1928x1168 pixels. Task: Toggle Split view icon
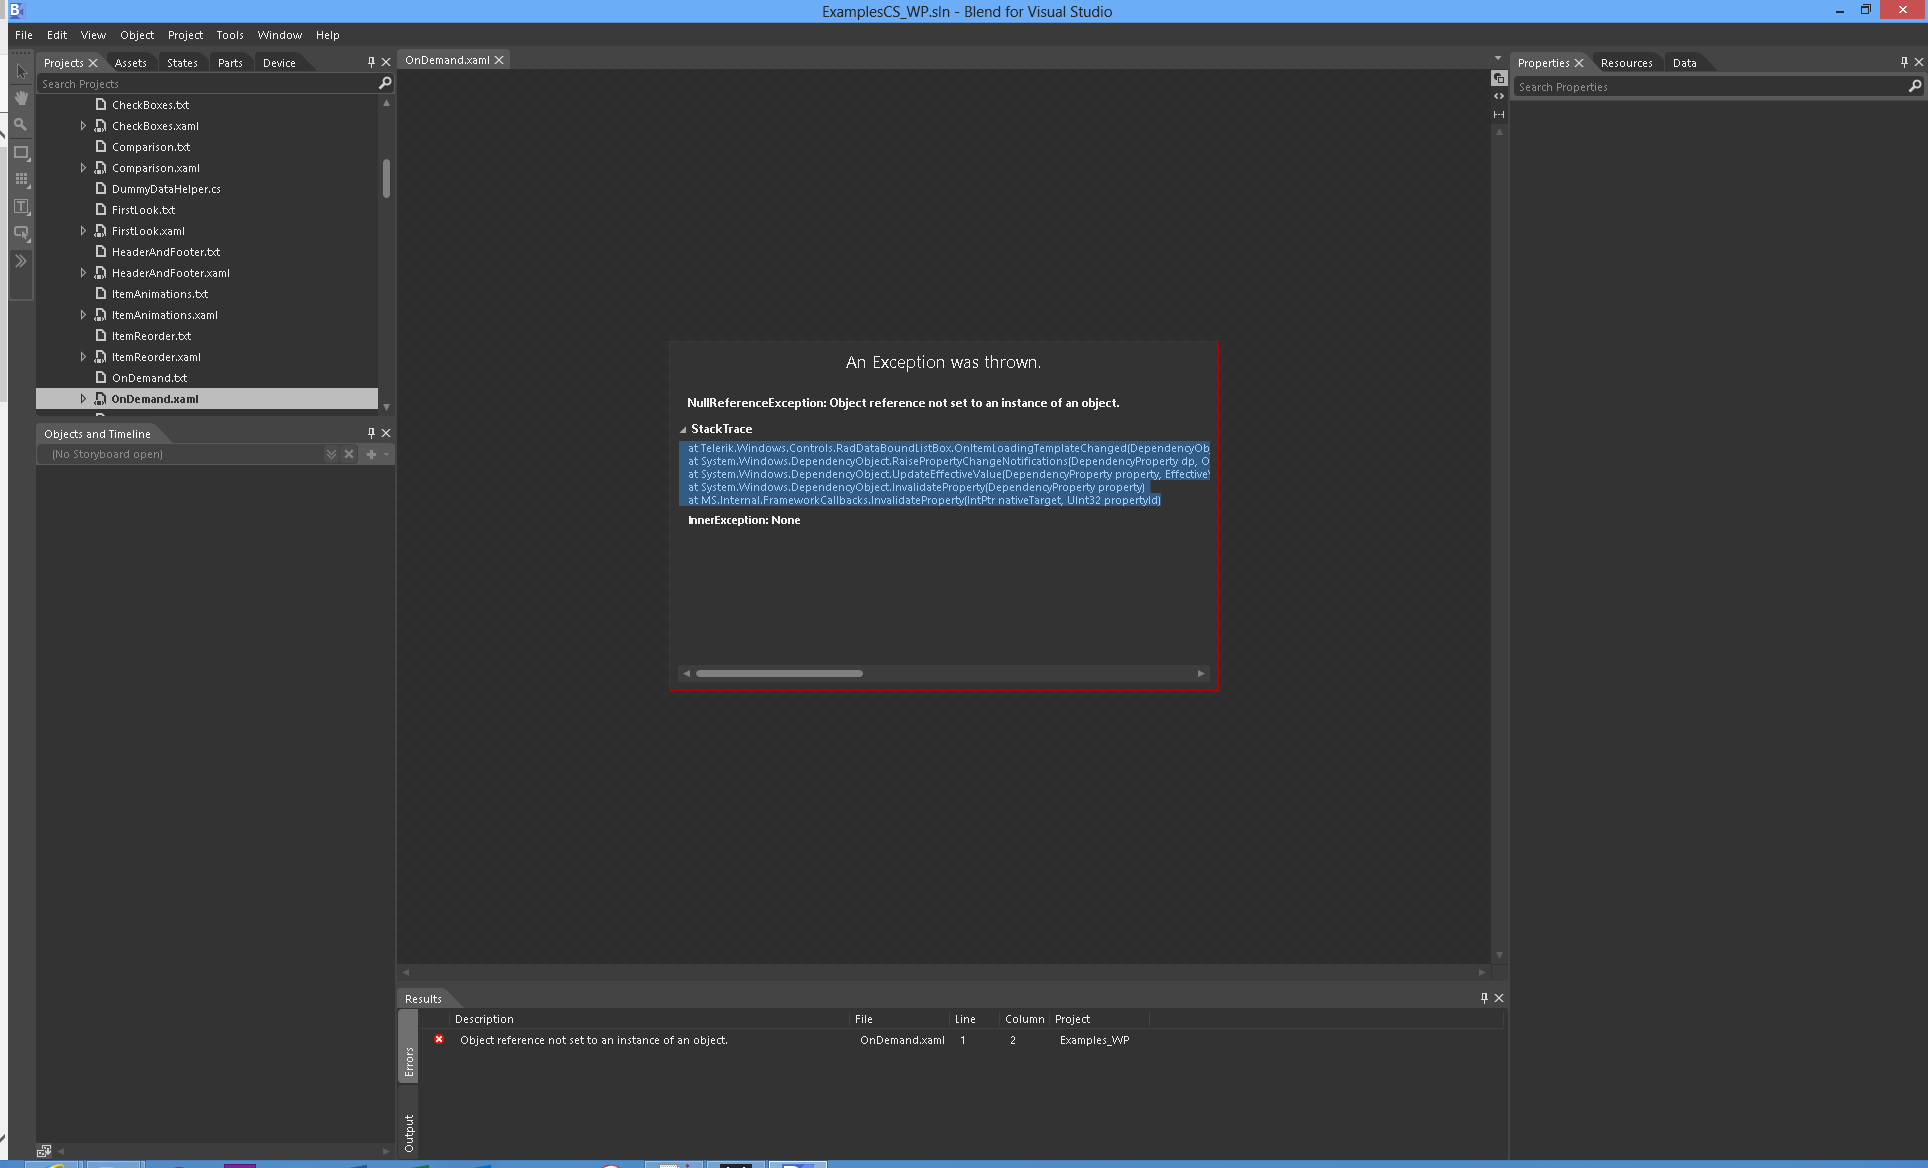coord(1498,114)
